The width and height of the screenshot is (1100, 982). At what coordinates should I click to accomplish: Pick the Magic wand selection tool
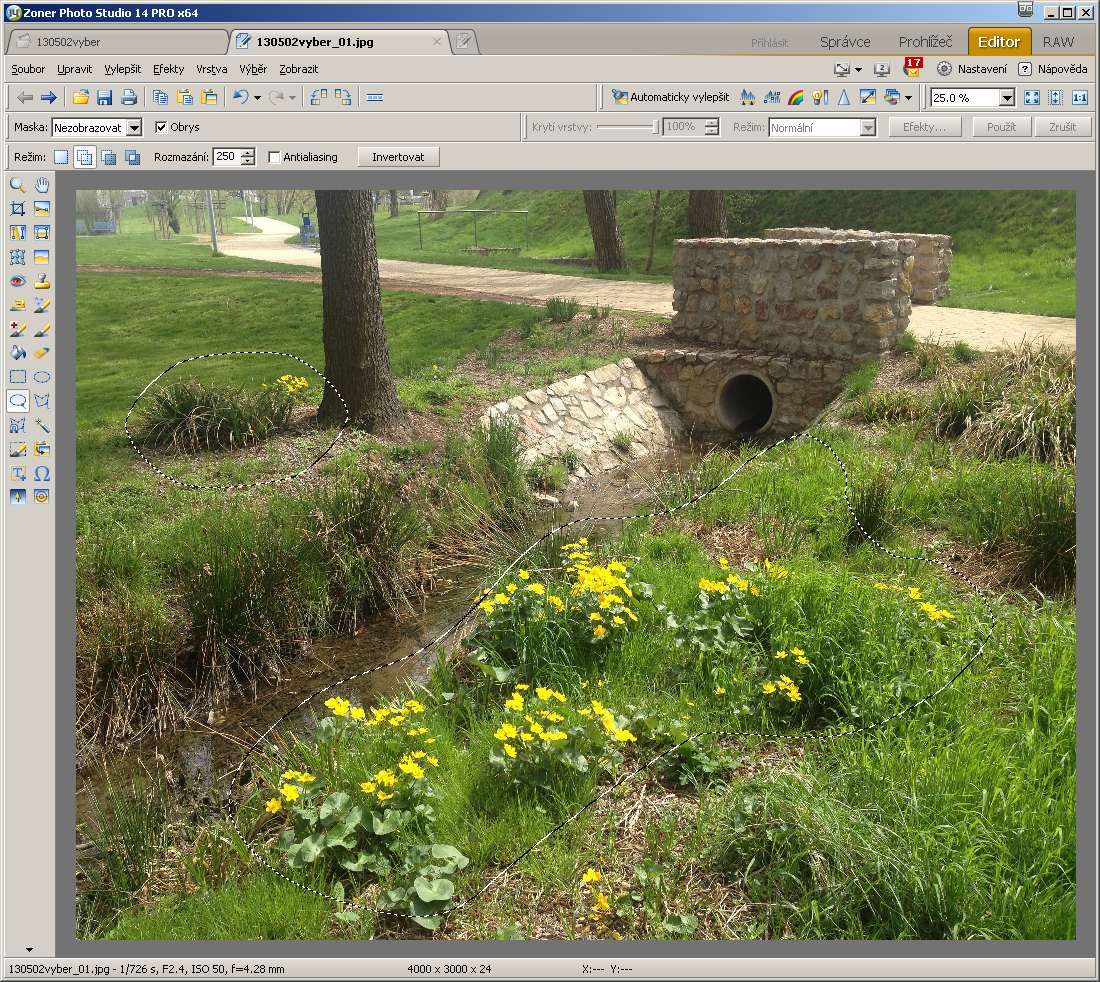tap(42, 425)
